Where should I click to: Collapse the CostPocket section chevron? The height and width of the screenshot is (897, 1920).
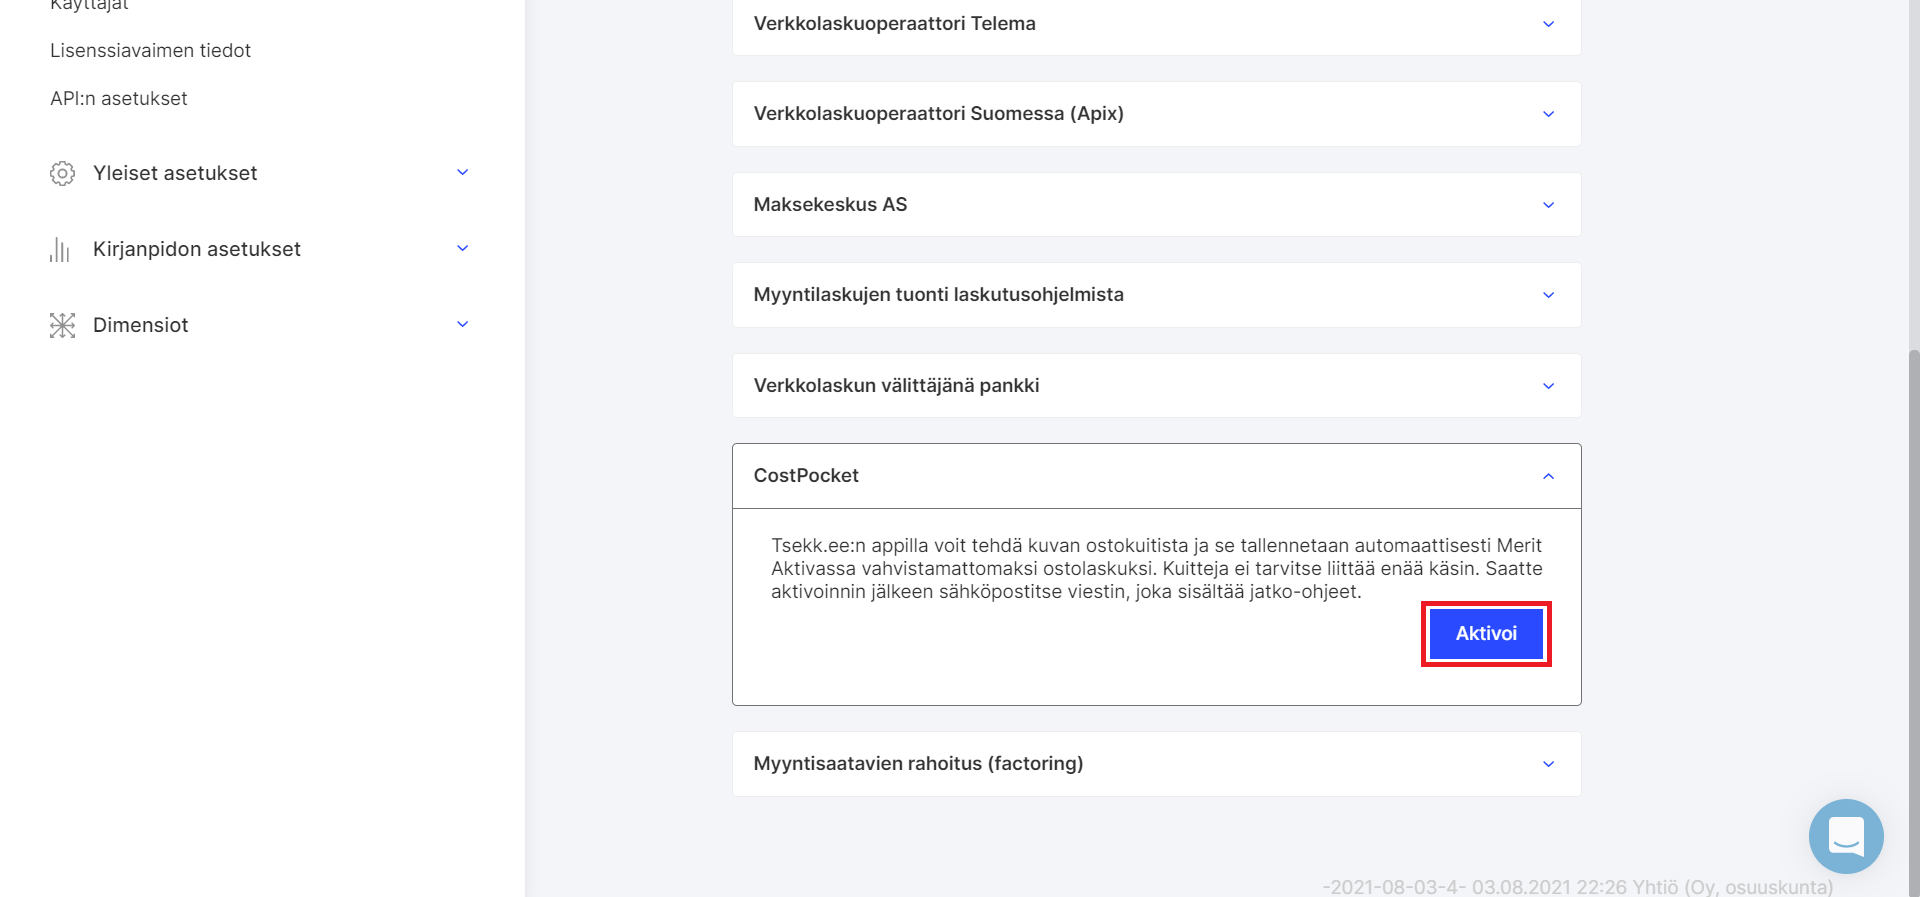pyautogui.click(x=1548, y=476)
